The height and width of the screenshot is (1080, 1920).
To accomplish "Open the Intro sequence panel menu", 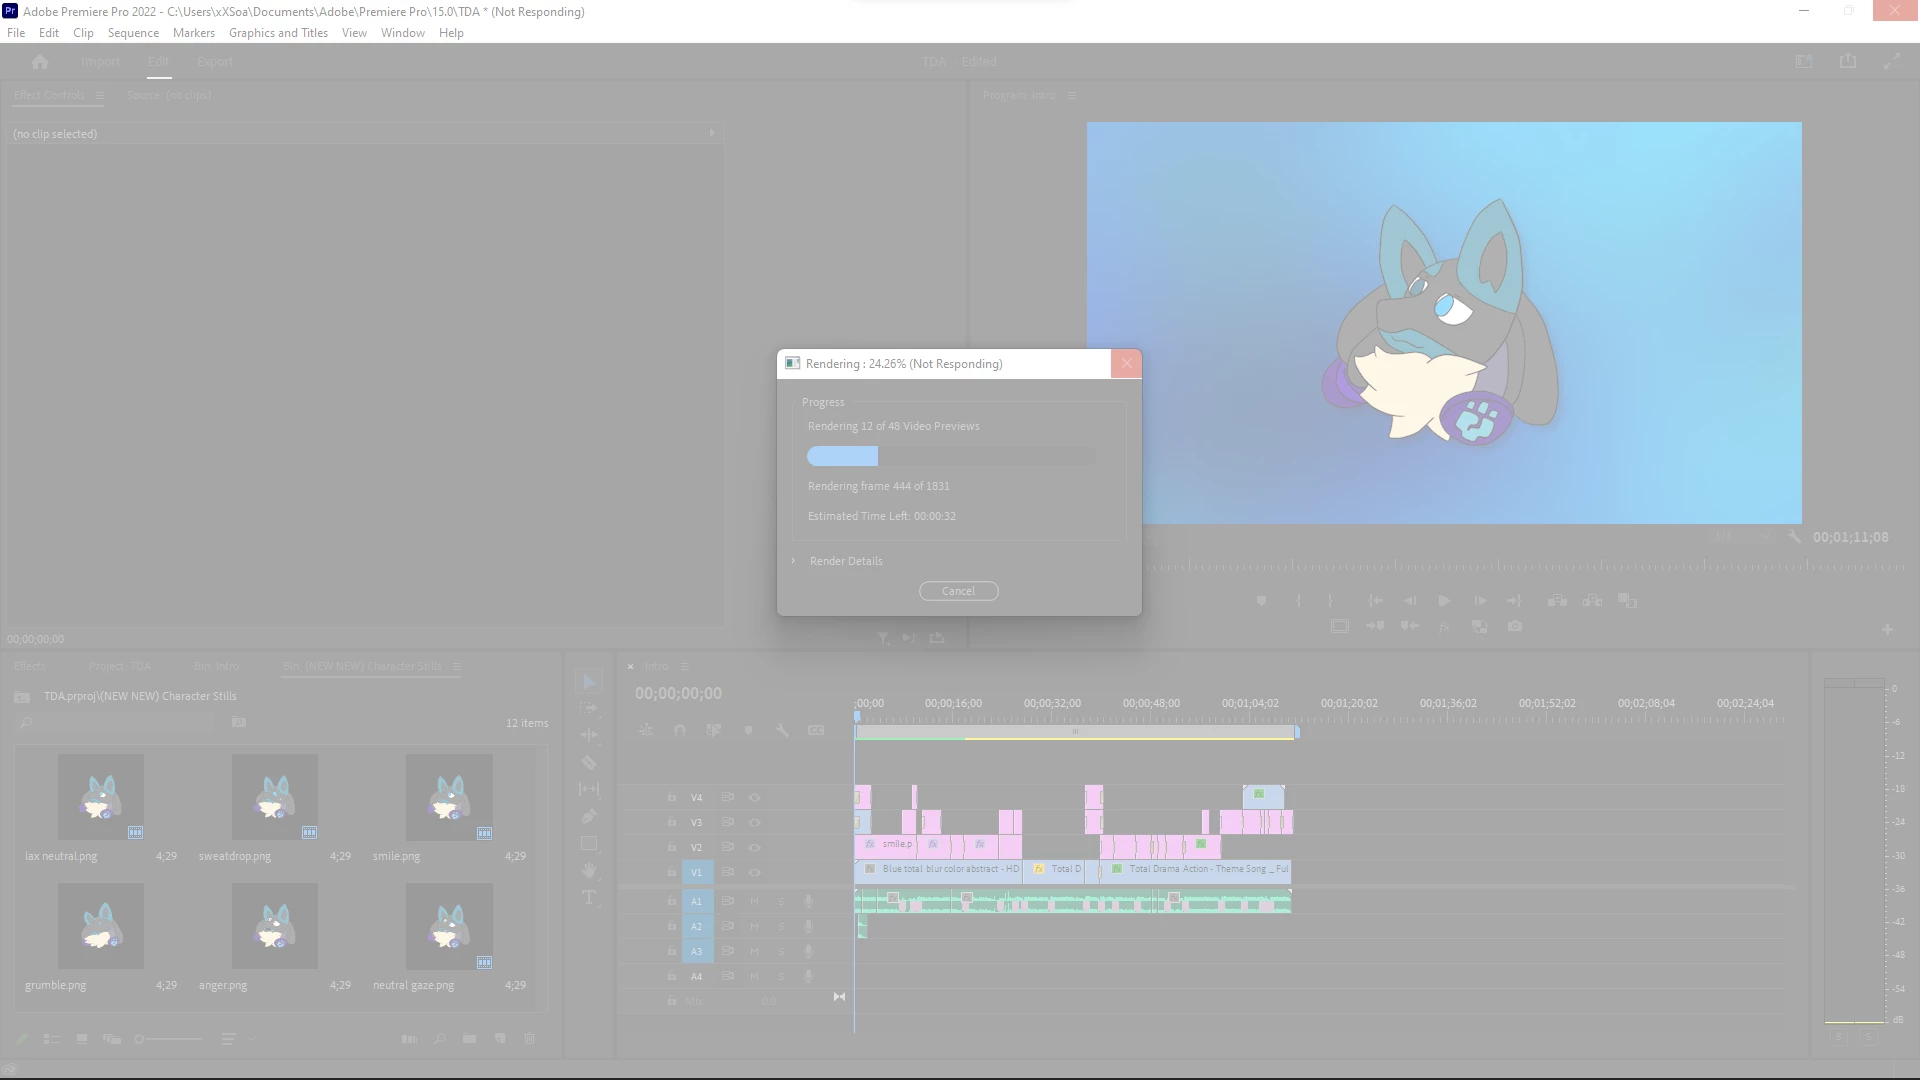I will tap(685, 666).
